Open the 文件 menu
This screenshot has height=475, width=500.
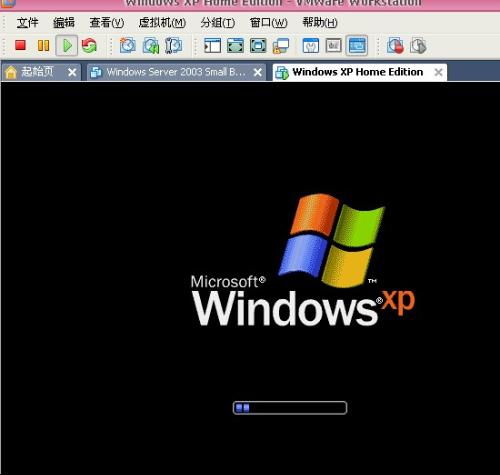(x=27, y=23)
